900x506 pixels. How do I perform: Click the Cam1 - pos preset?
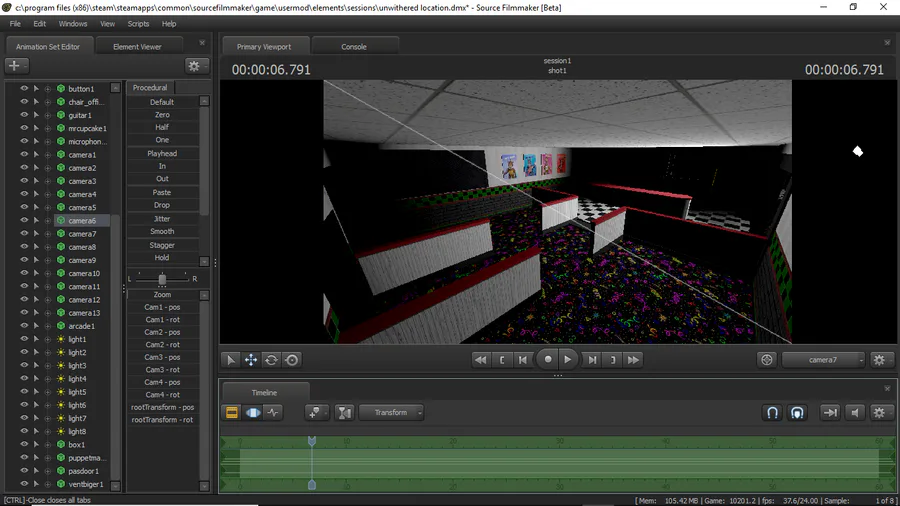tap(162, 307)
